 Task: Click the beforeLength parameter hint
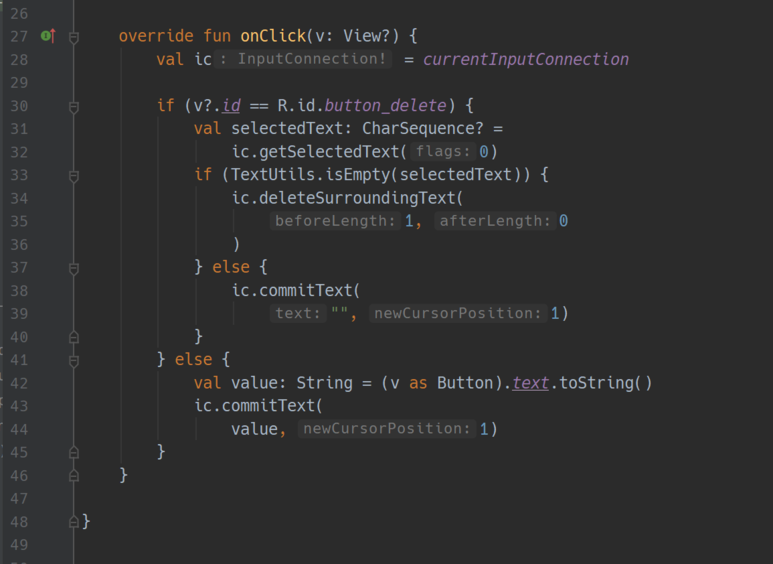[x=335, y=221]
